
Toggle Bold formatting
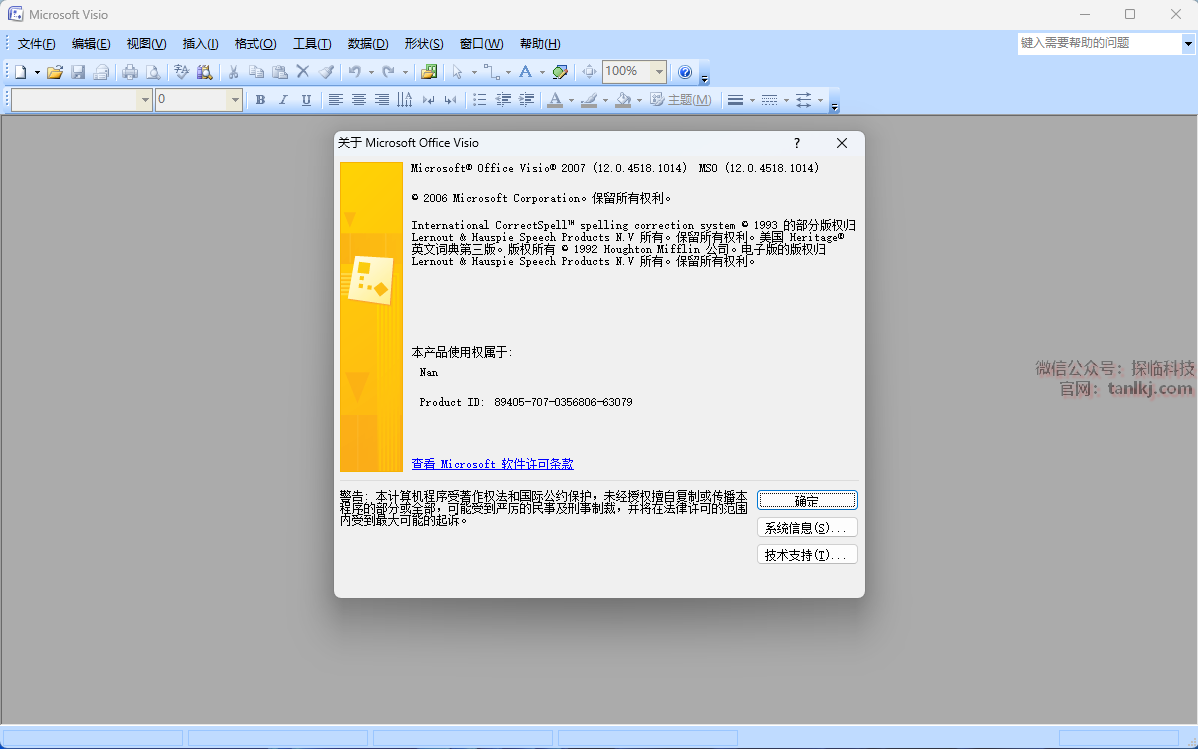click(x=260, y=100)
